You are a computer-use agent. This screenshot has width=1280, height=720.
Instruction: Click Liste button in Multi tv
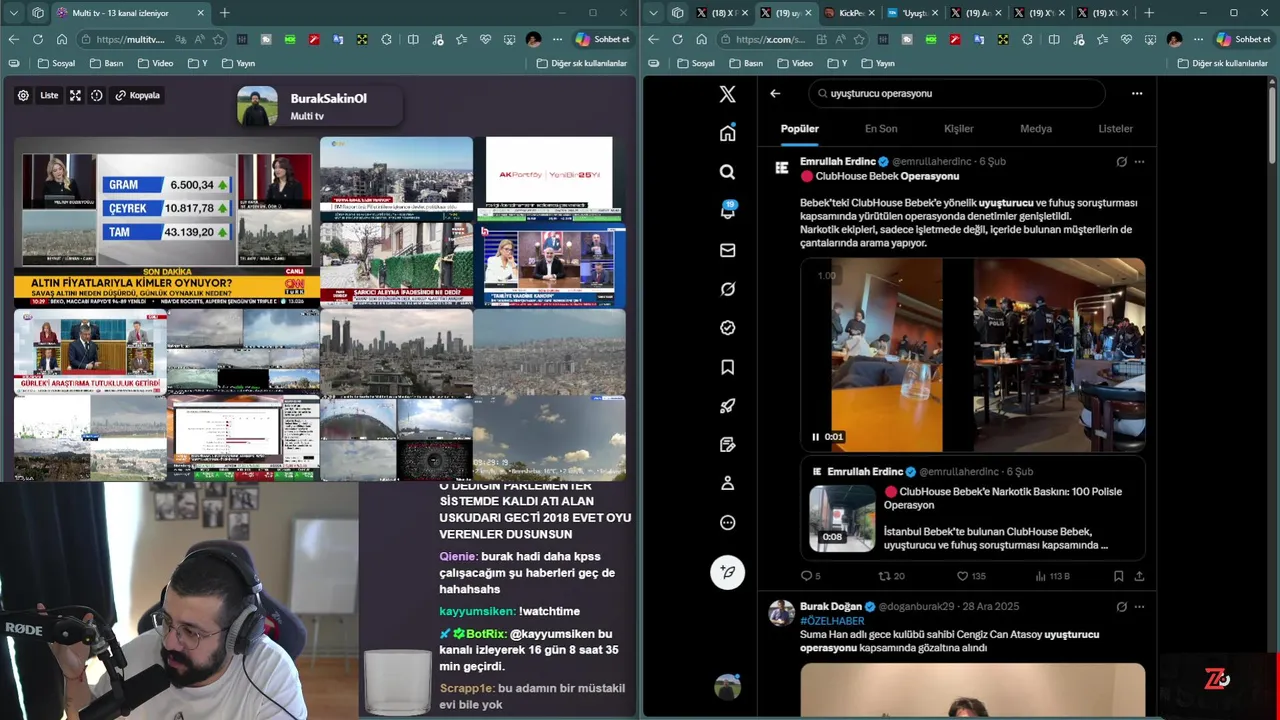(49, 95)
